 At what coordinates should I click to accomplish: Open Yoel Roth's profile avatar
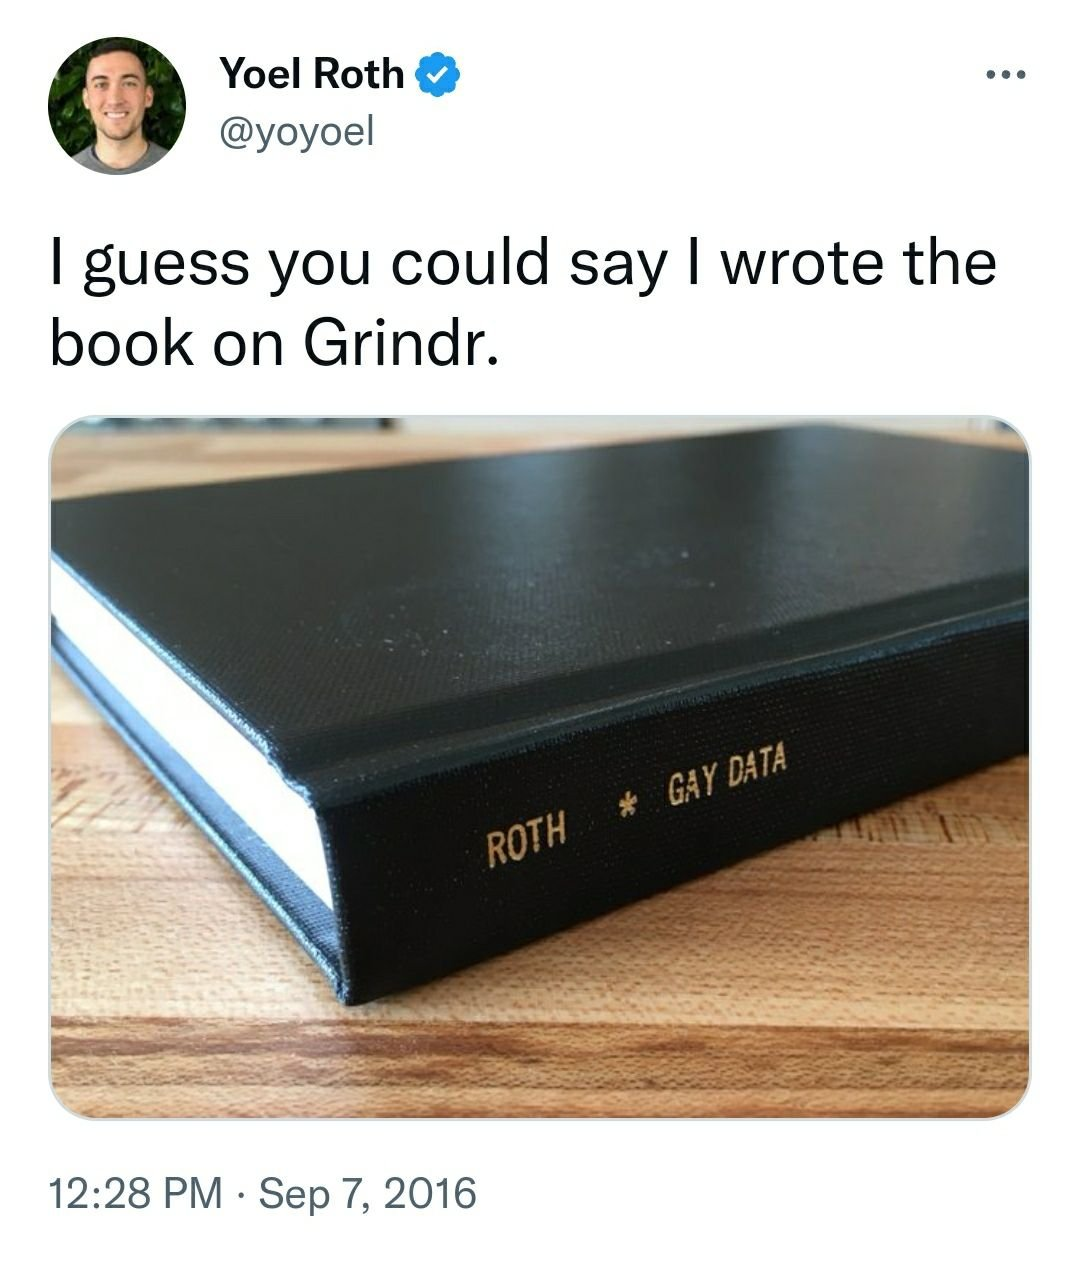pyautogui.click(x=117, y=106)
